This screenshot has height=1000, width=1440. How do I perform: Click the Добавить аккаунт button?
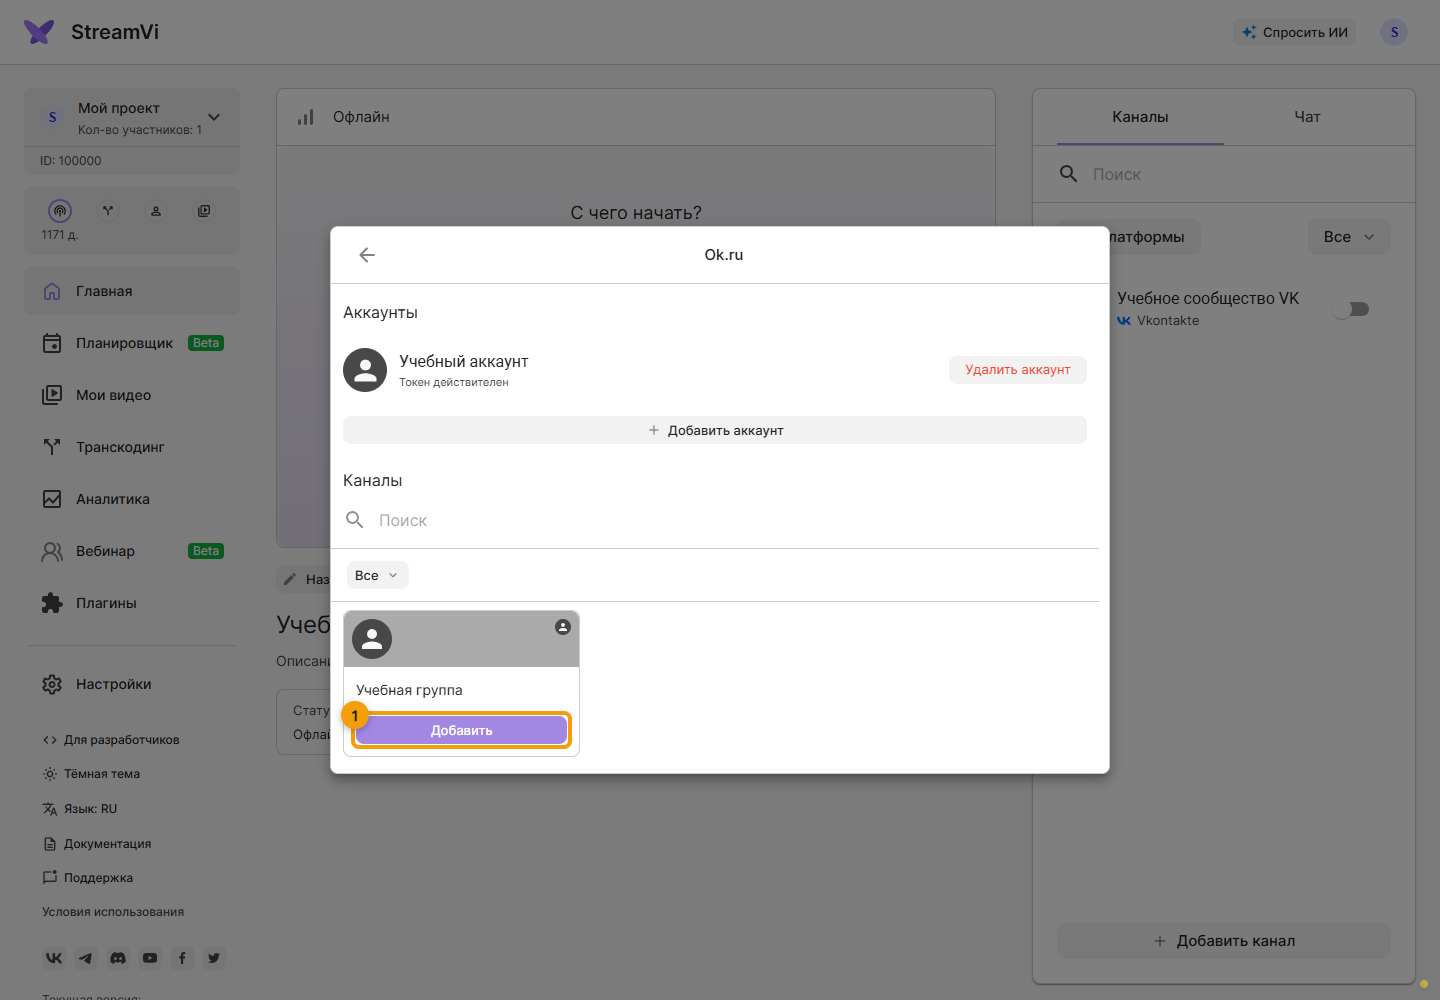pyautogui.click(x=715, y=430)
